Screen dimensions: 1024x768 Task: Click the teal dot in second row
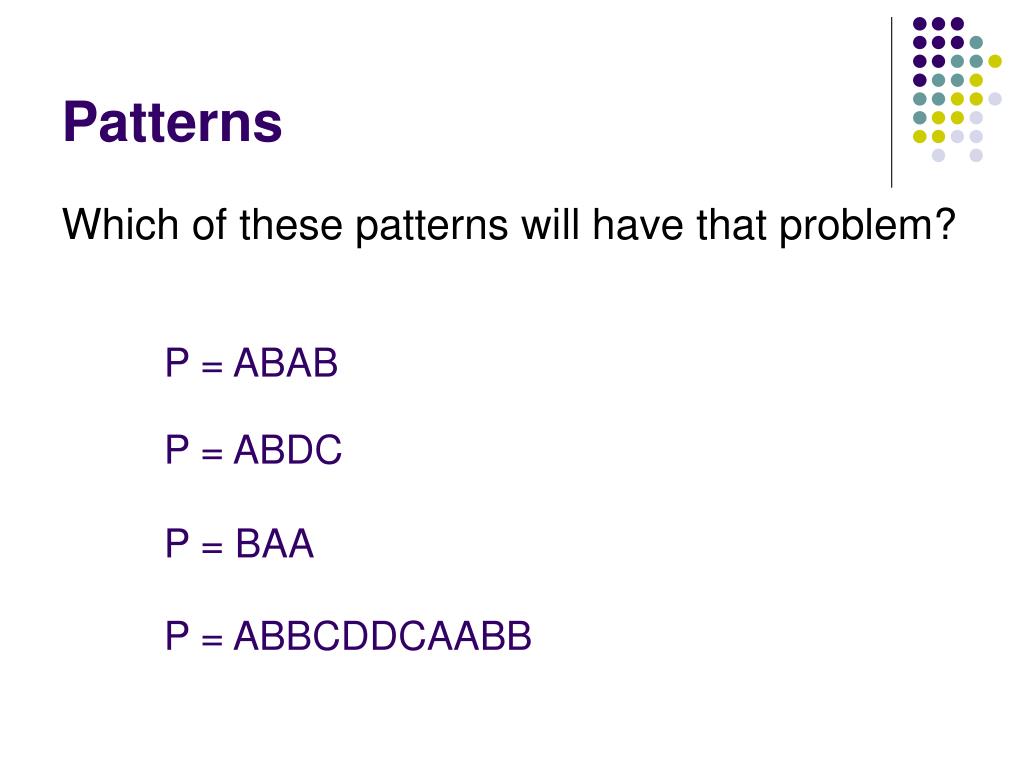click(976, 43)
